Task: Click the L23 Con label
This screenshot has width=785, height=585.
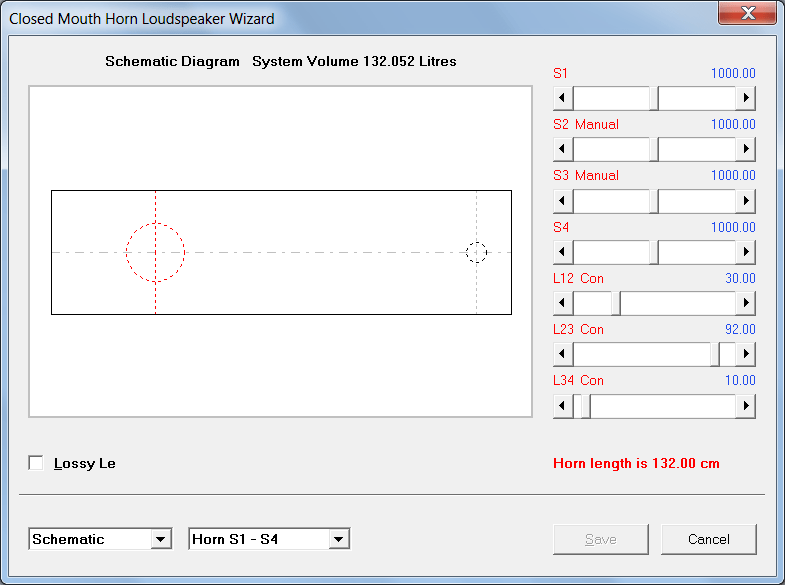Action: (x=578, y=329)
